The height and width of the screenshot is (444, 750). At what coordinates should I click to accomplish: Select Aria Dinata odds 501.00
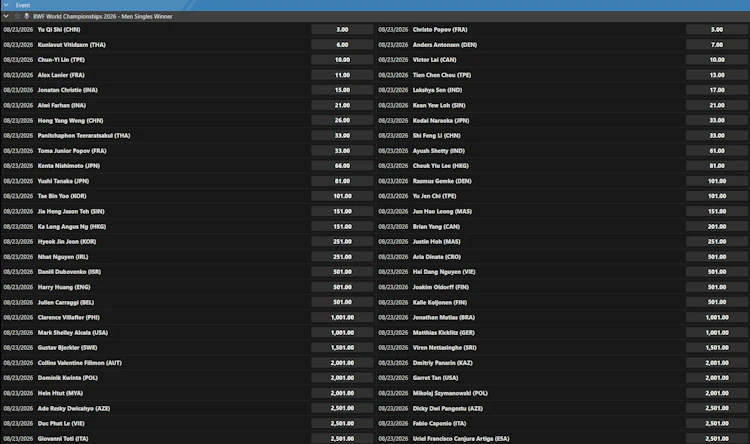[717, 257]
